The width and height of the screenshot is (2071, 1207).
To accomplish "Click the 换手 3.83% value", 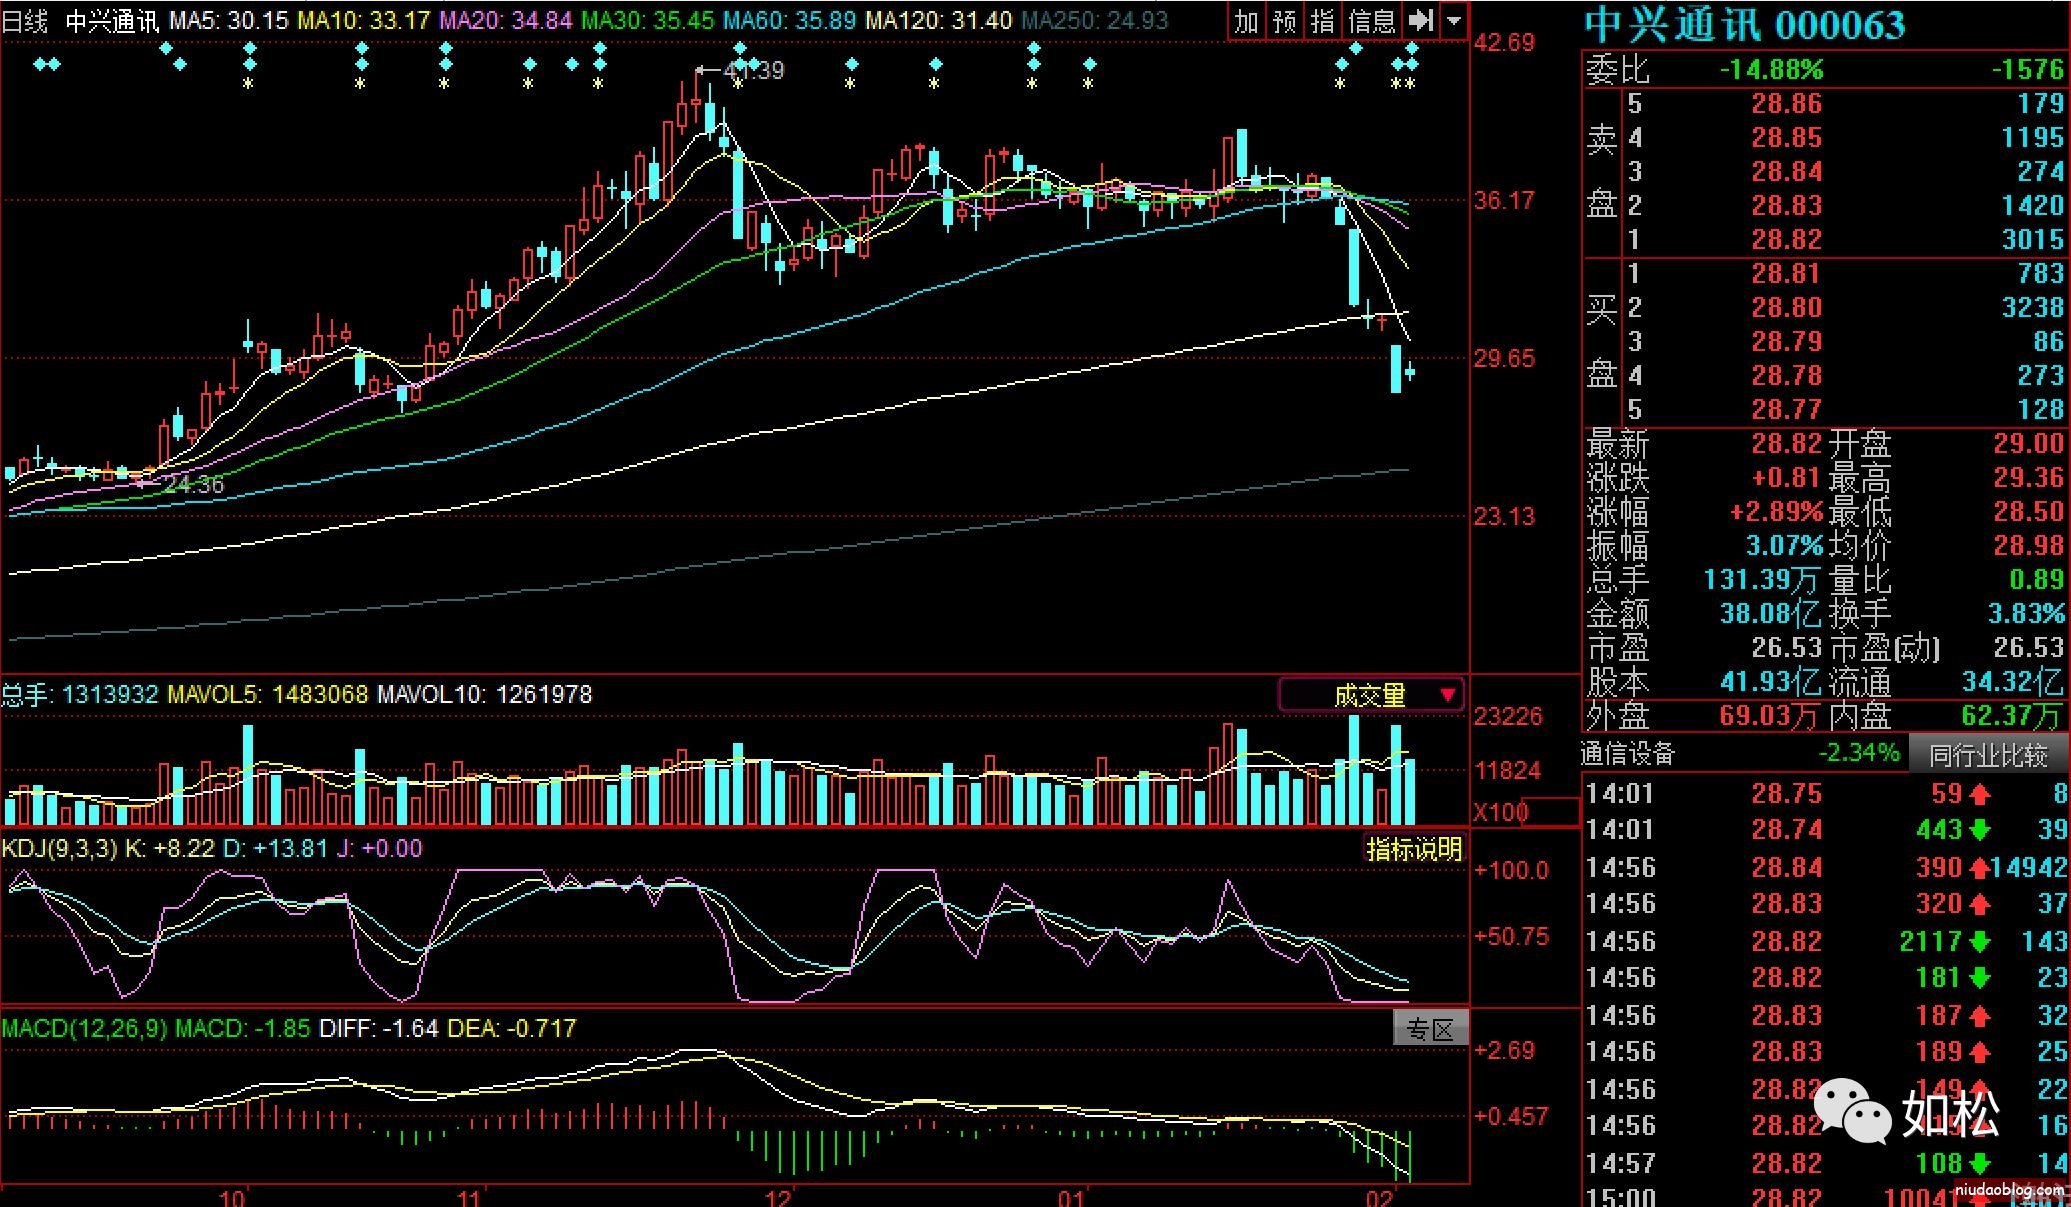I will point(2026,614).
